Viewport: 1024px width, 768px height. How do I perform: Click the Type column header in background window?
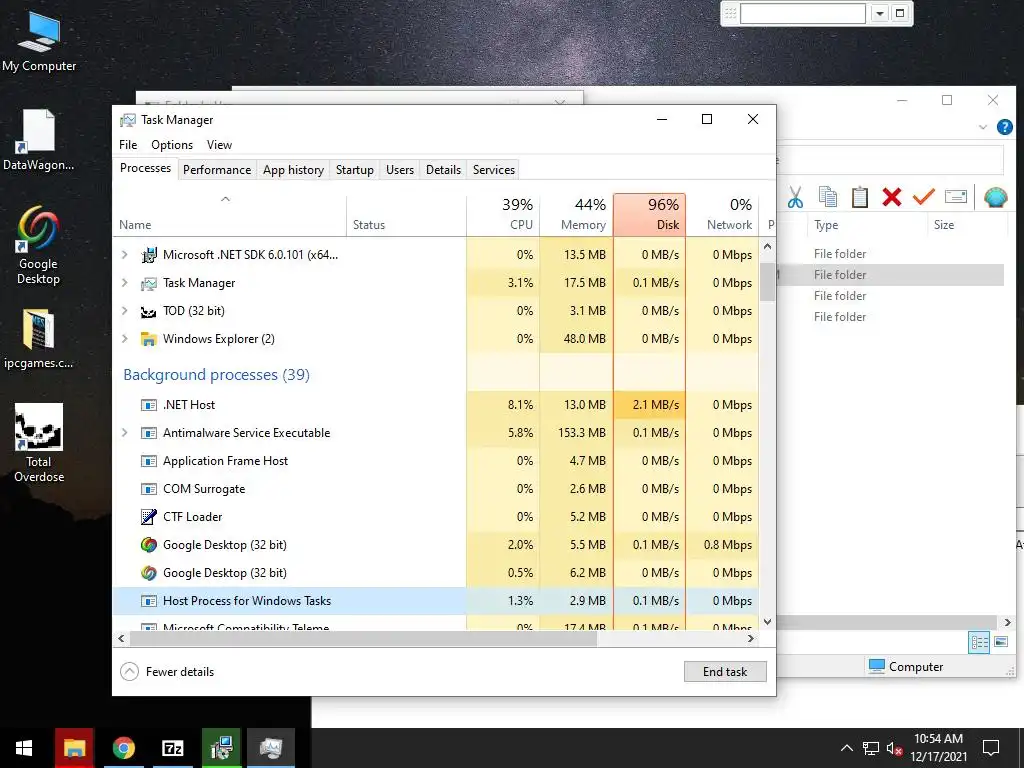point(867,225)
